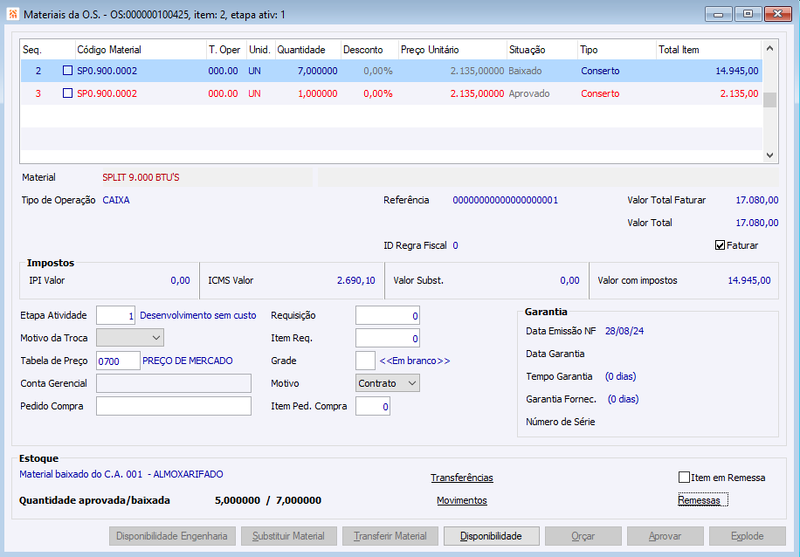The height and width of the screenshot is (557, 800).
Task: Click the Quantidade column header
Action: [x=308, y=49]
